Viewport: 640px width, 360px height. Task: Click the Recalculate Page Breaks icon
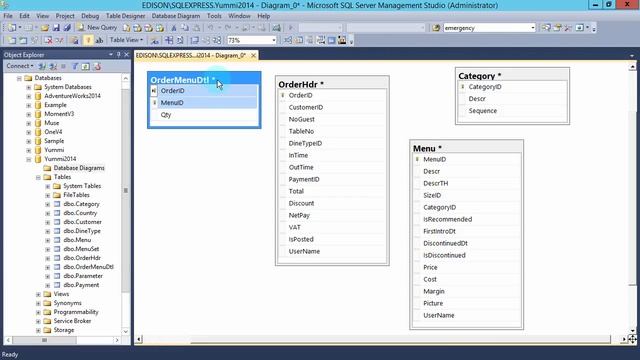[180, 40]
